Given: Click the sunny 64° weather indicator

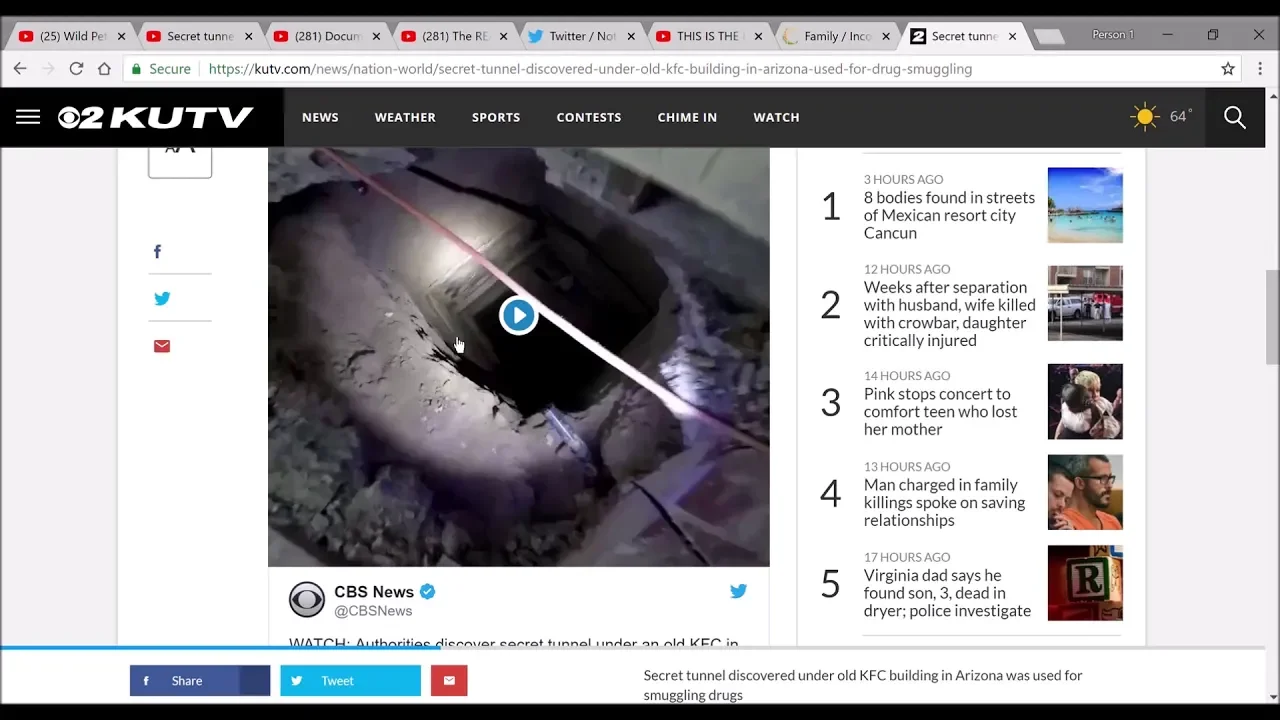Looking at the screenshot, I should coord(1161,117).
